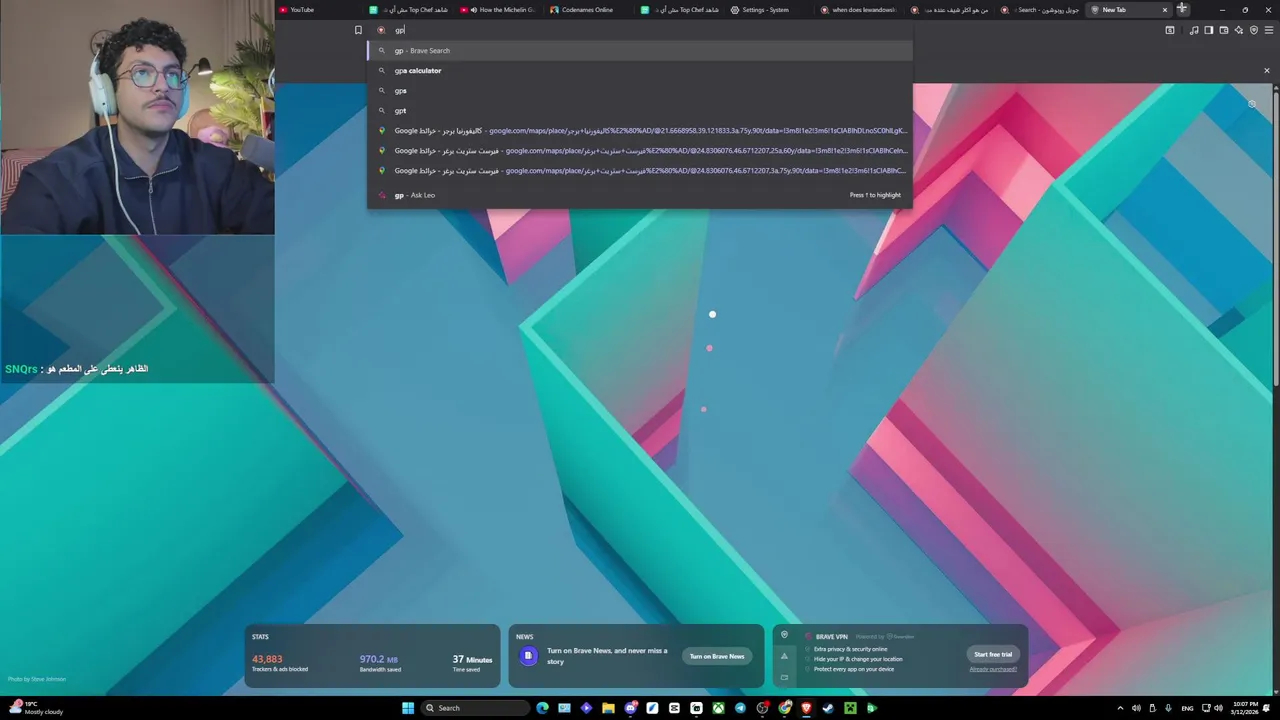Choose the 'gpa calculator' suggestion
This screenshot has height=720, width=1280.
click(x=640, y=70)
